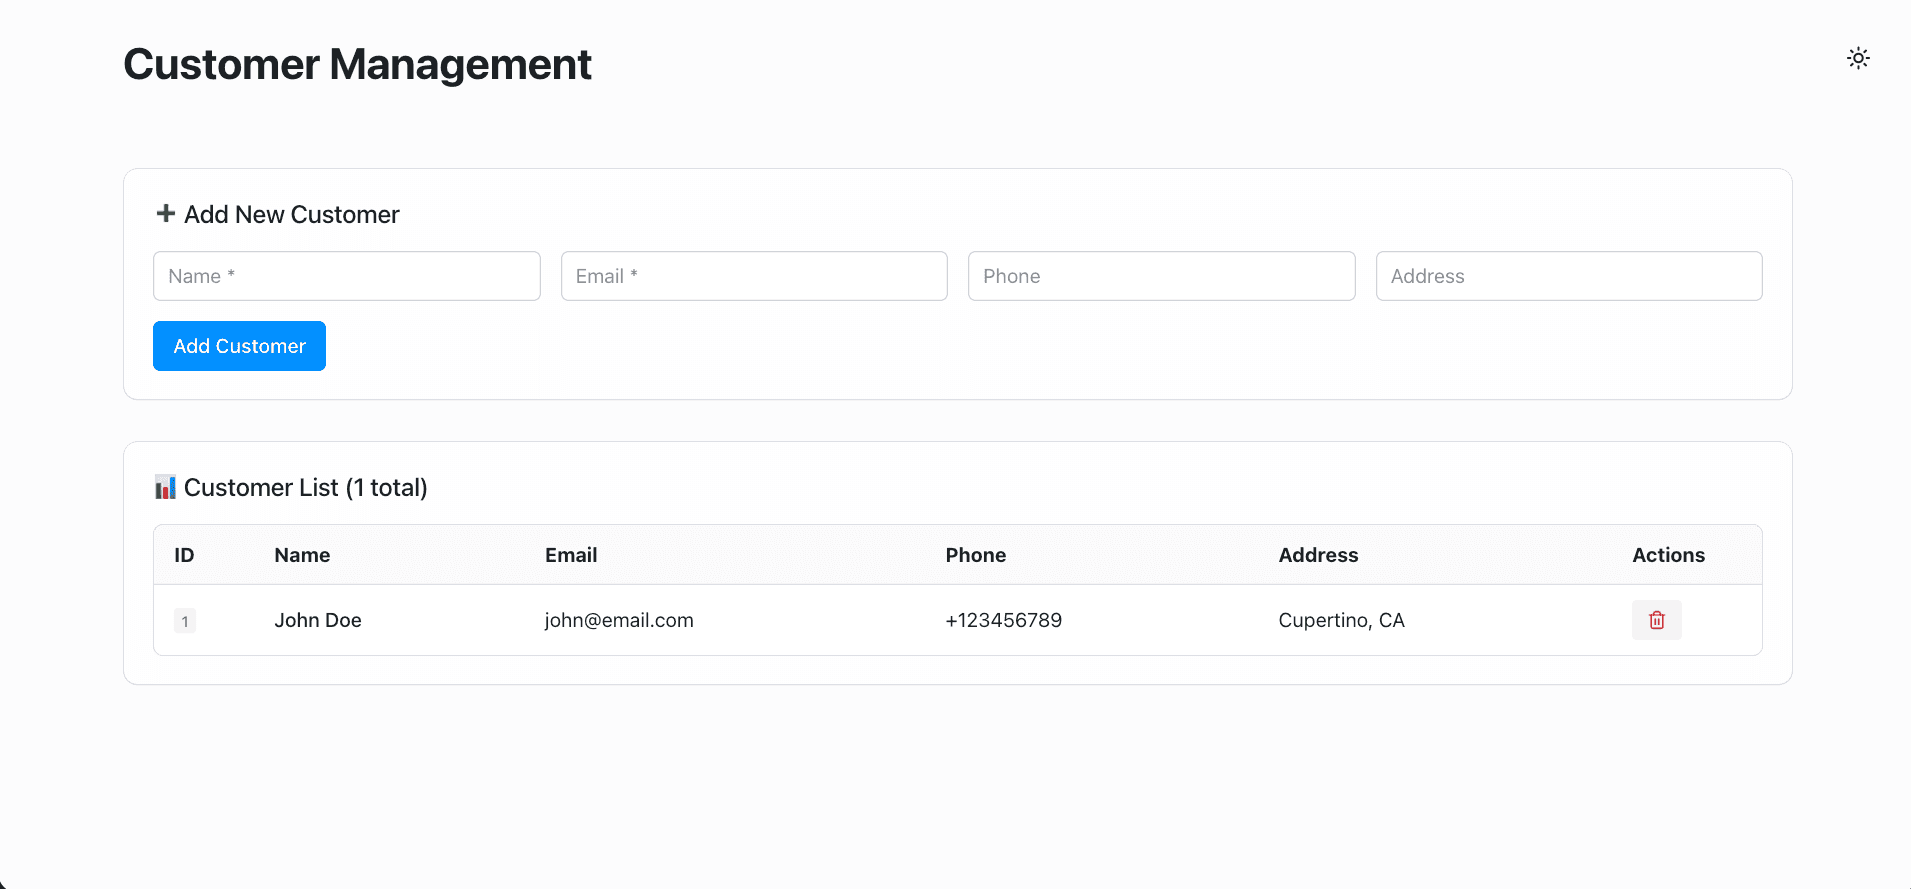This screenshot has width=1911, height=889.
Task: Select the john@email.com cell
Action: pyautogui.click(x=619, y=620)
